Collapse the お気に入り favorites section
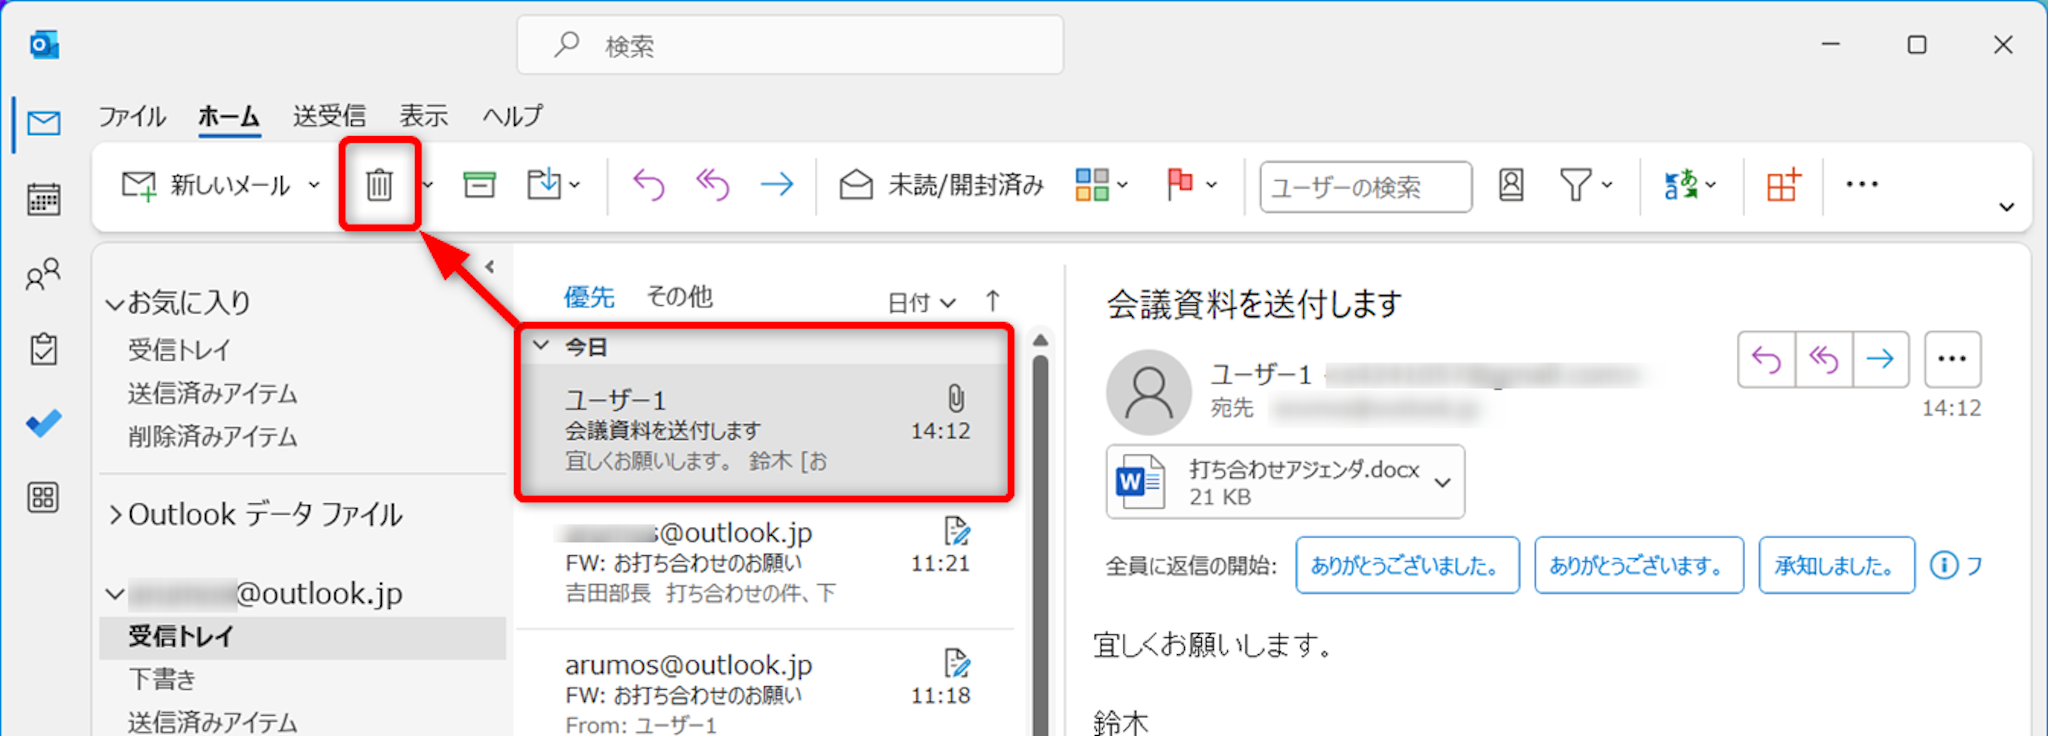The image size is (2048, 736). click(115, 304)
